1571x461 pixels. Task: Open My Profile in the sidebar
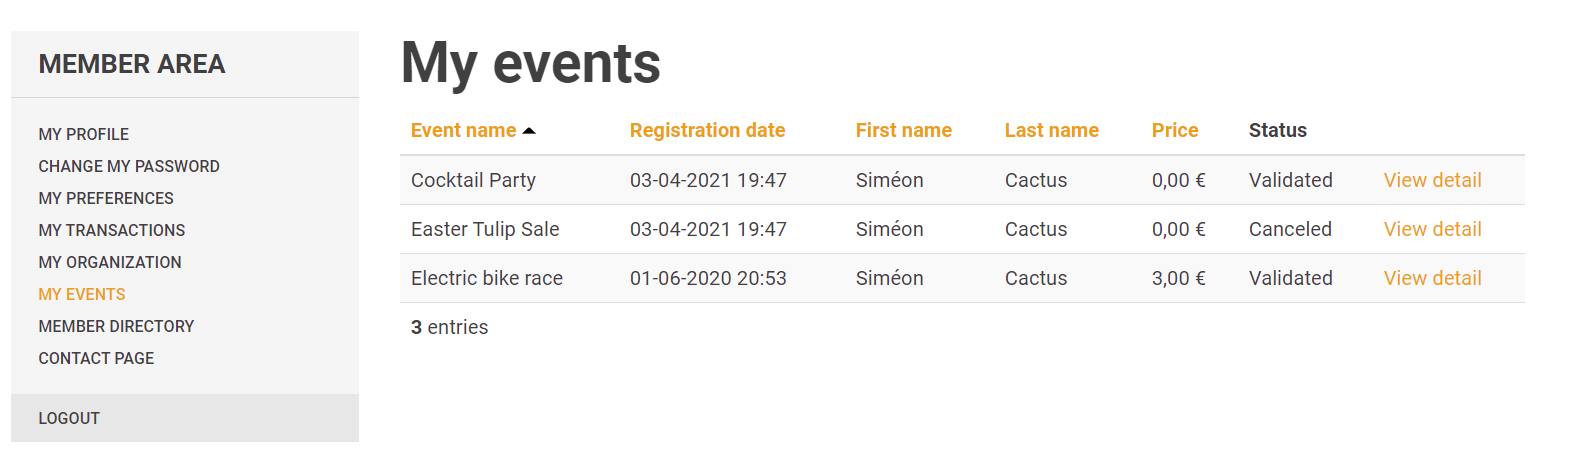(84, 134)
